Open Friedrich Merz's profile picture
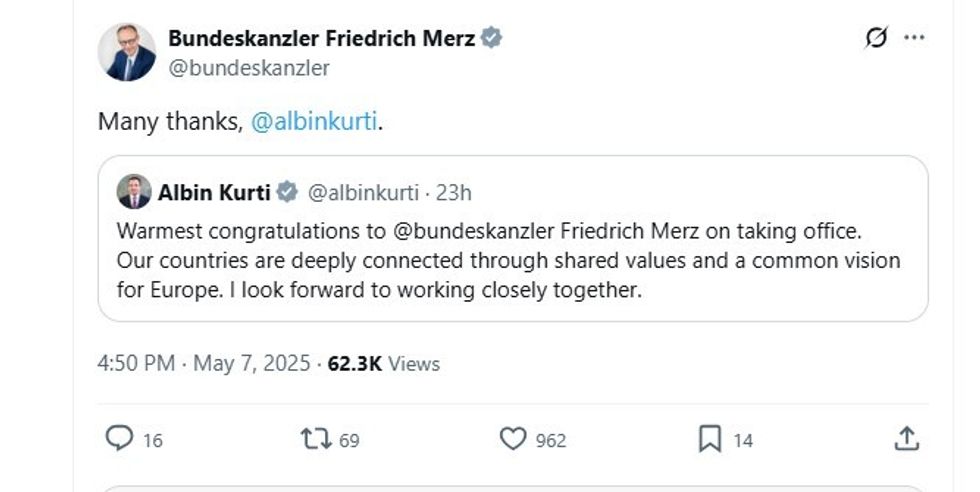Viewport: 980px width, 492px height. [127, 52]
